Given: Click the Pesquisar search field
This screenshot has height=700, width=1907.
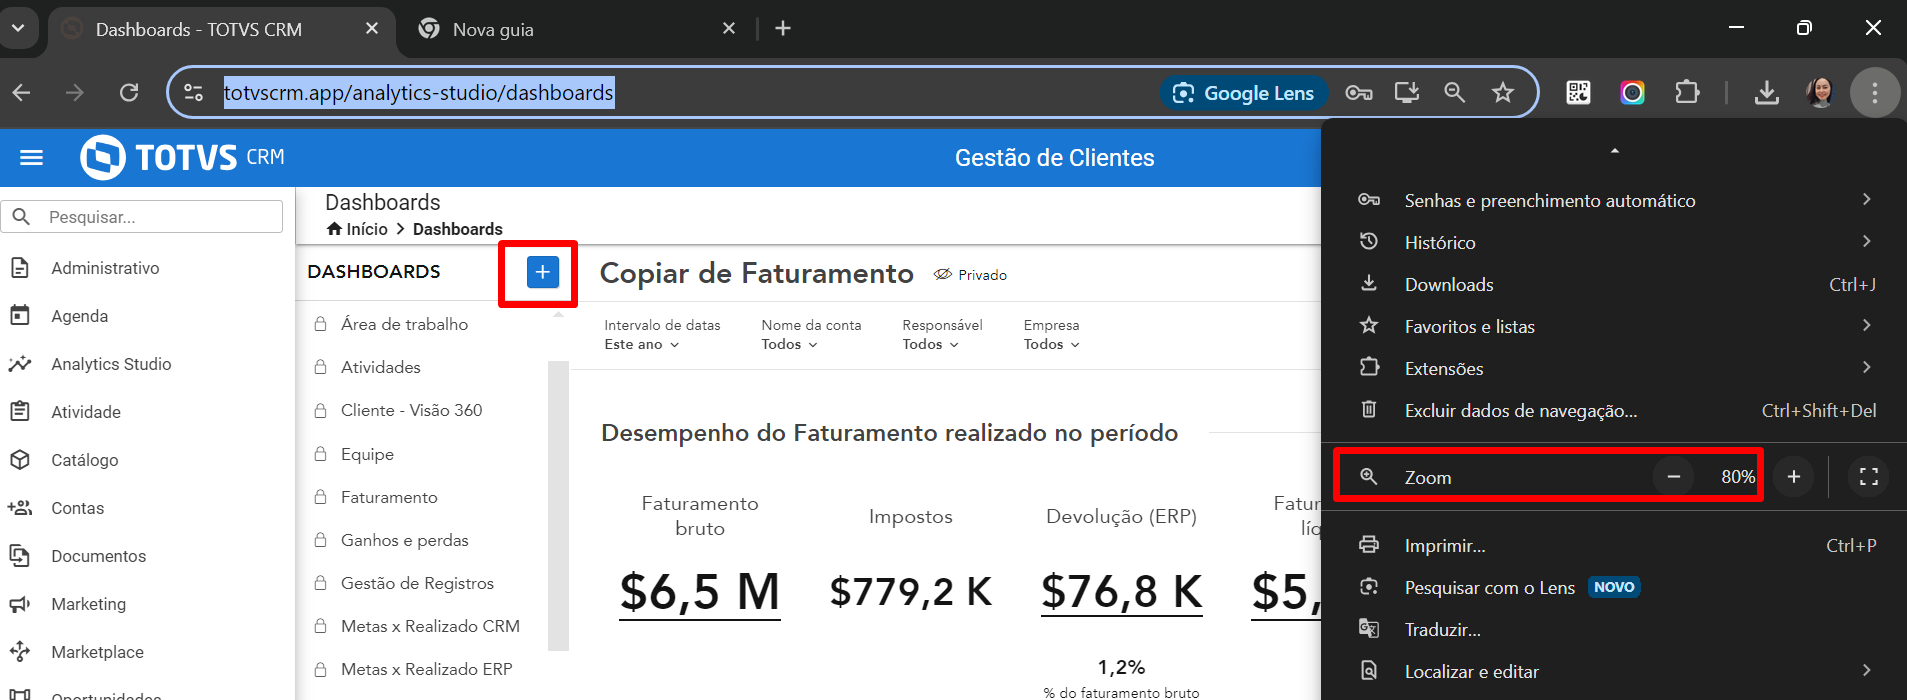Looking at the screenshot, I should click(x=142, y=217).
